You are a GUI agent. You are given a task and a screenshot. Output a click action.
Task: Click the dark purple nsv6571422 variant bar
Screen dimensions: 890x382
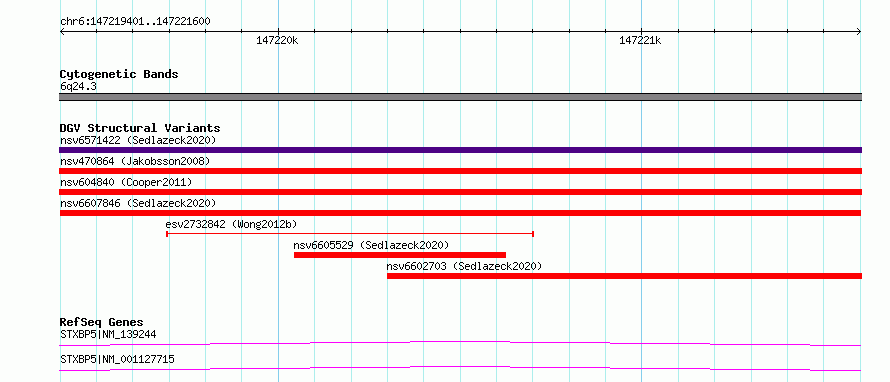(460, 150)
